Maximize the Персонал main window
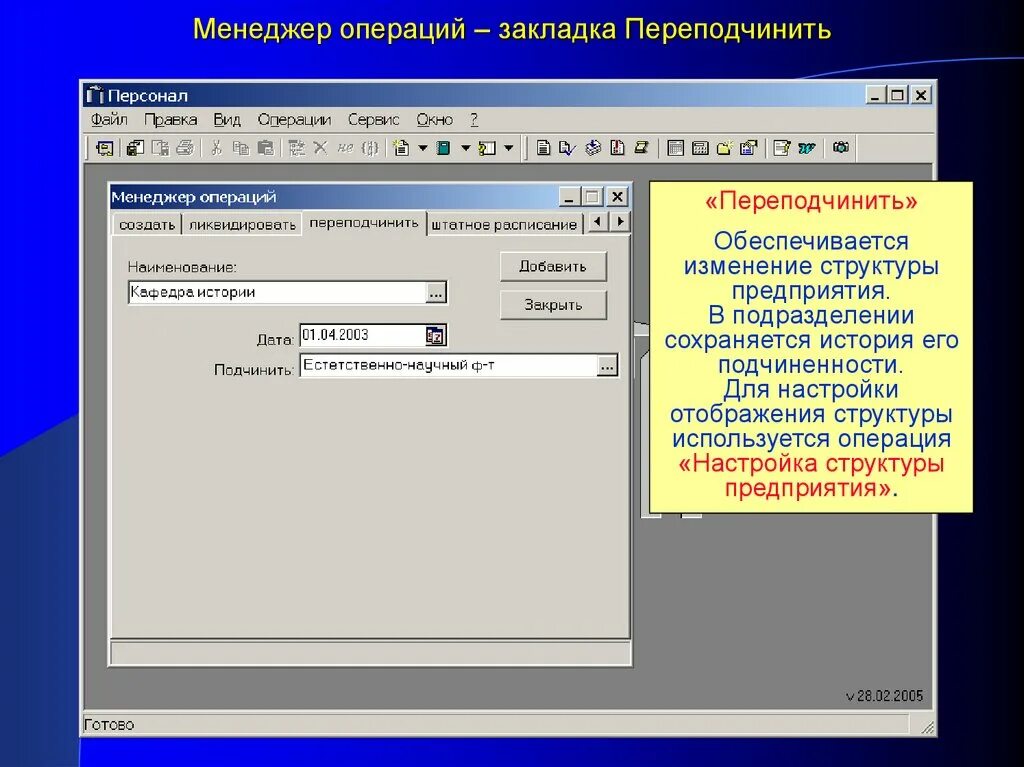 [x=897, y=95]
